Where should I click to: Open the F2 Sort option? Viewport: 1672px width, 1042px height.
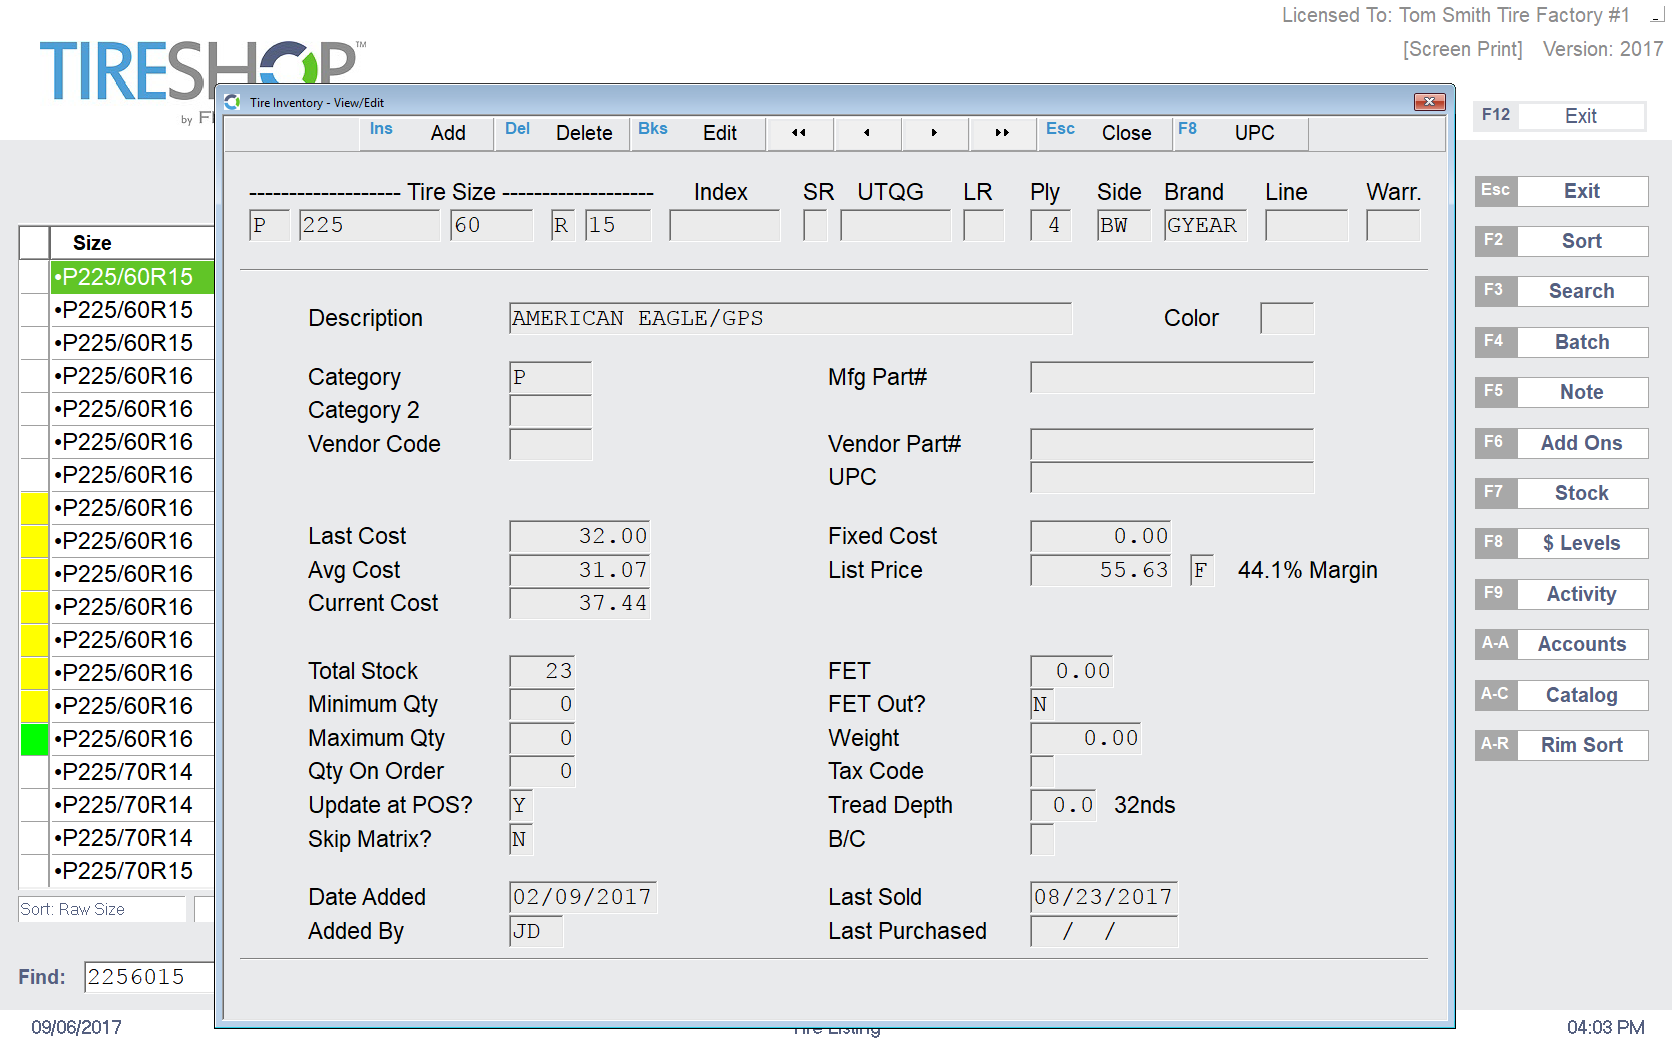point(1561,241)
